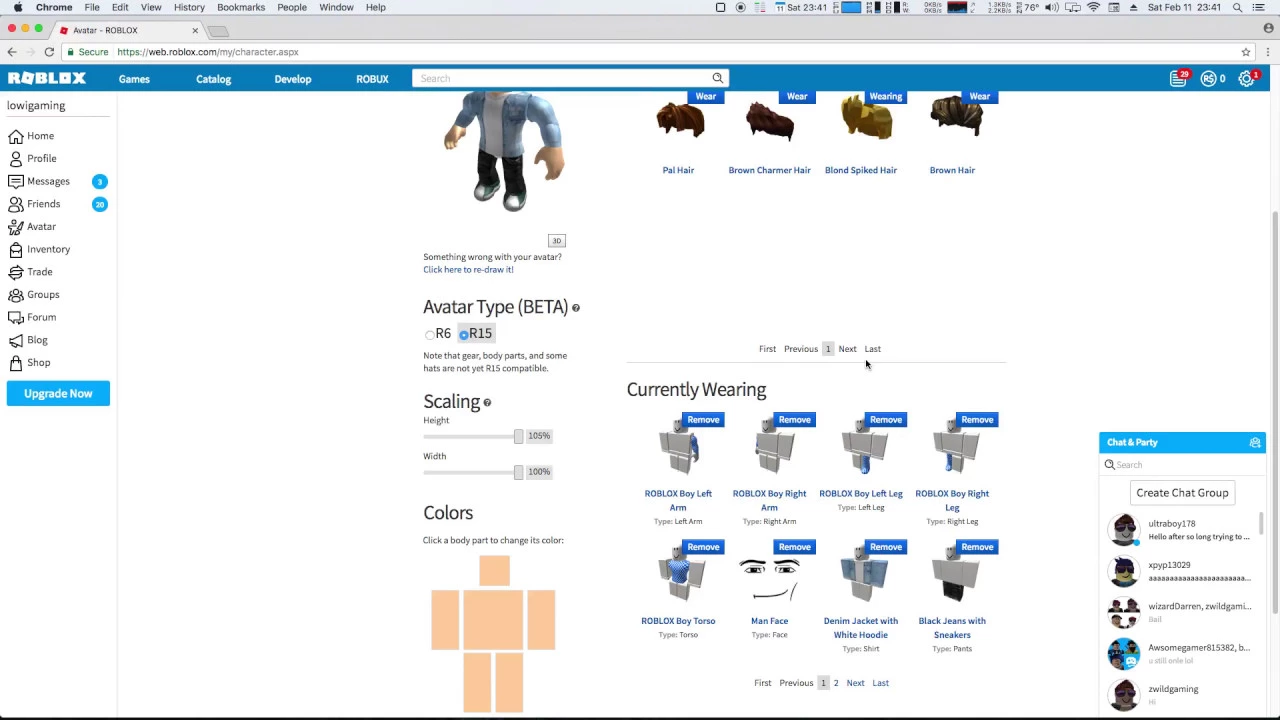The image size is (1280, 720).
Task: Open the Develop tab
Action: coord(293,79)
